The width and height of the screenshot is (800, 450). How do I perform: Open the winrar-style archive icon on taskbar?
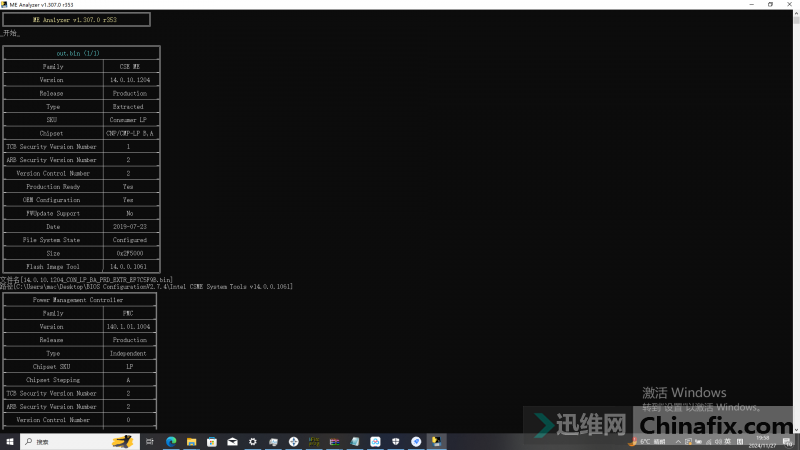click(334, 442)
